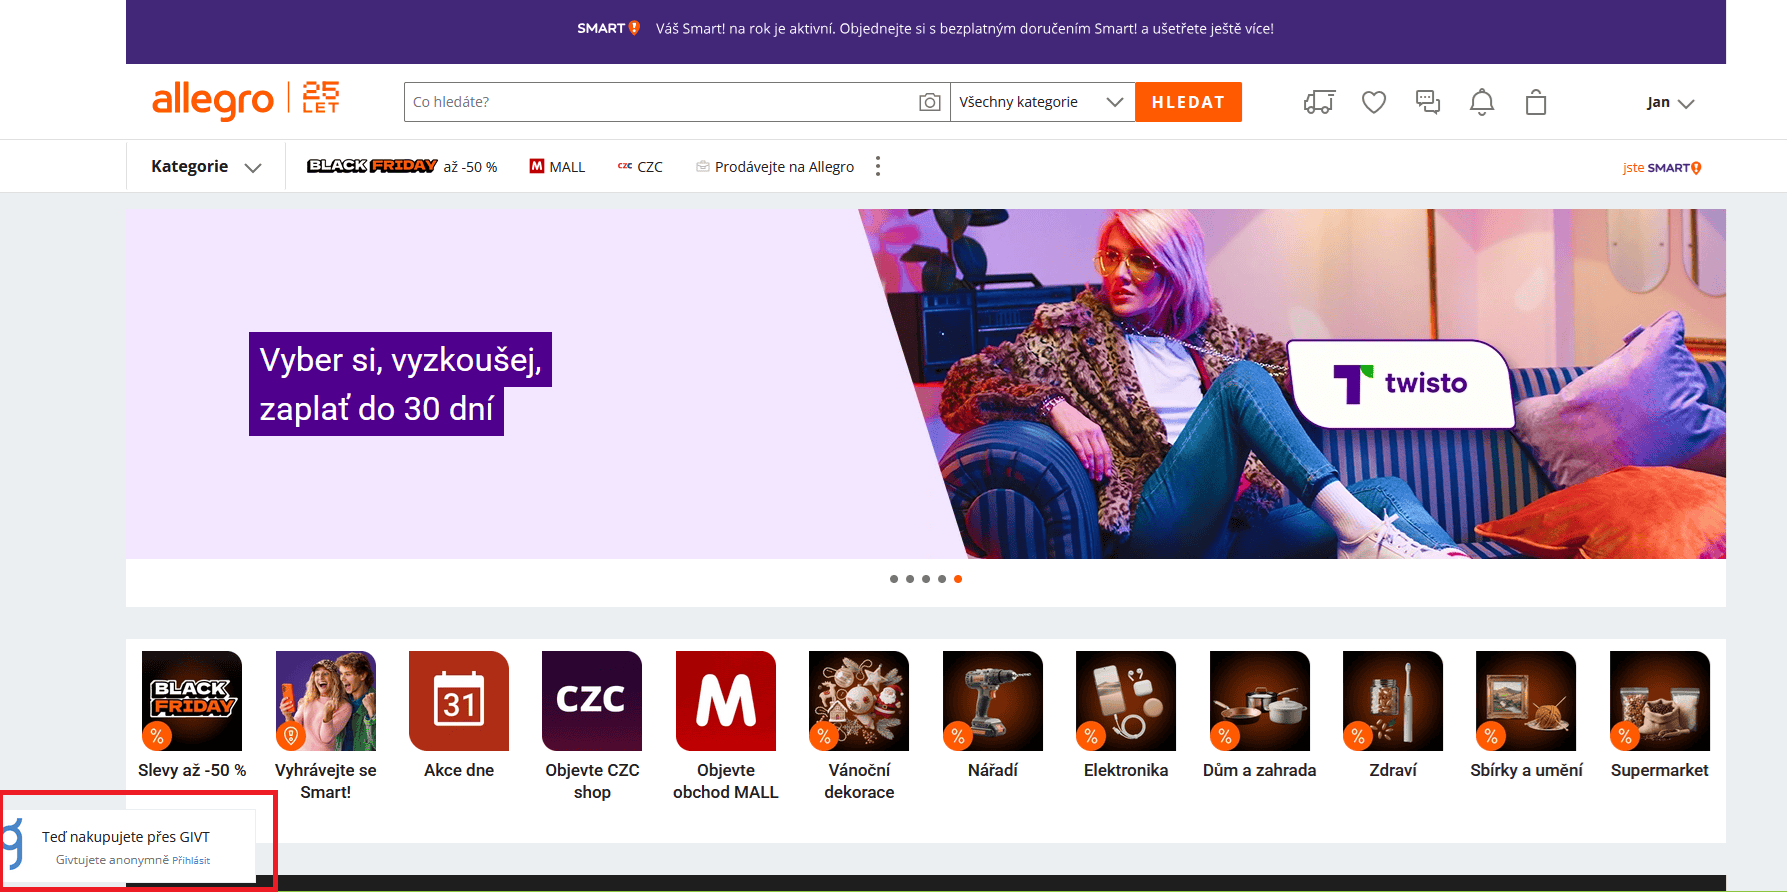Open the MALL menu item
The width and height of the screenshot is (1787, 892).
coord(557,167)
